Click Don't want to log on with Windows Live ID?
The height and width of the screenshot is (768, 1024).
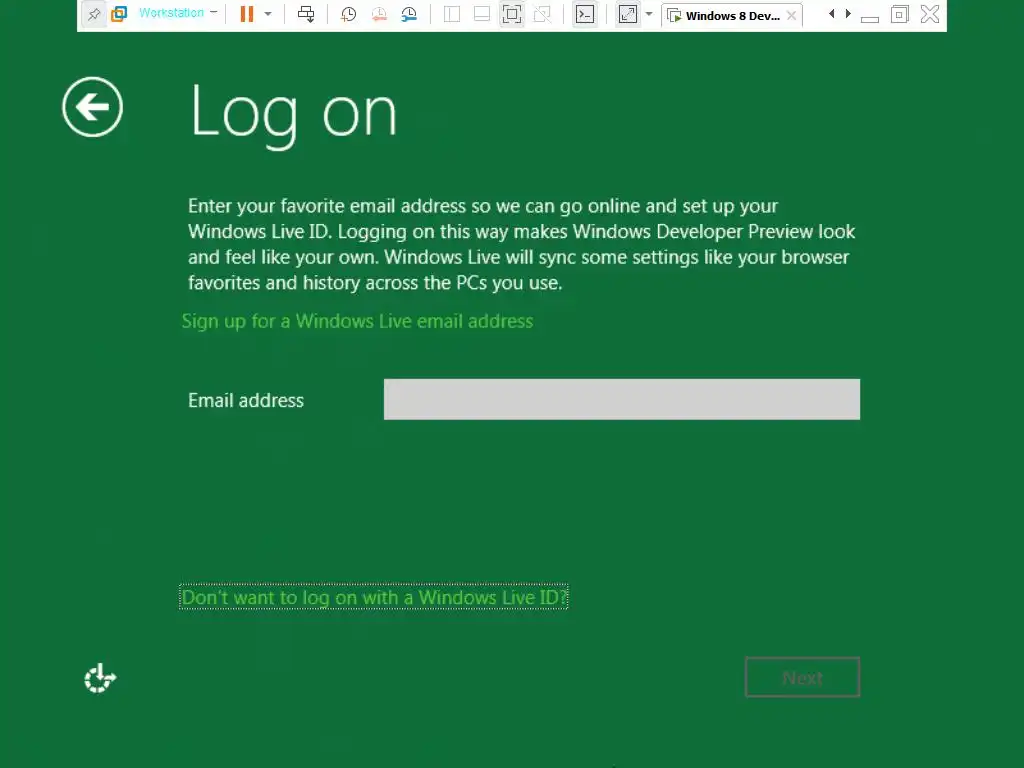pyautogui.click(x=374, y=597)
